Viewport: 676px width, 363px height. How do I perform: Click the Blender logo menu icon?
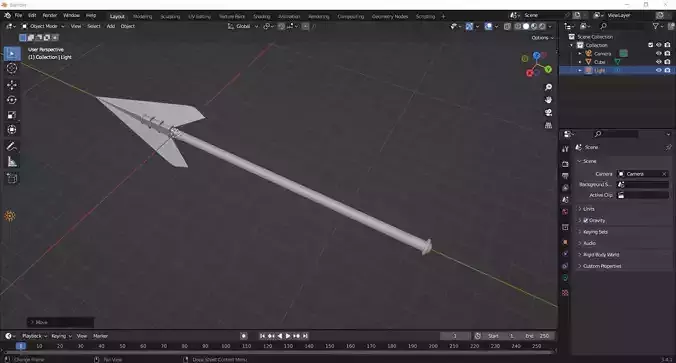pos(7,16)
